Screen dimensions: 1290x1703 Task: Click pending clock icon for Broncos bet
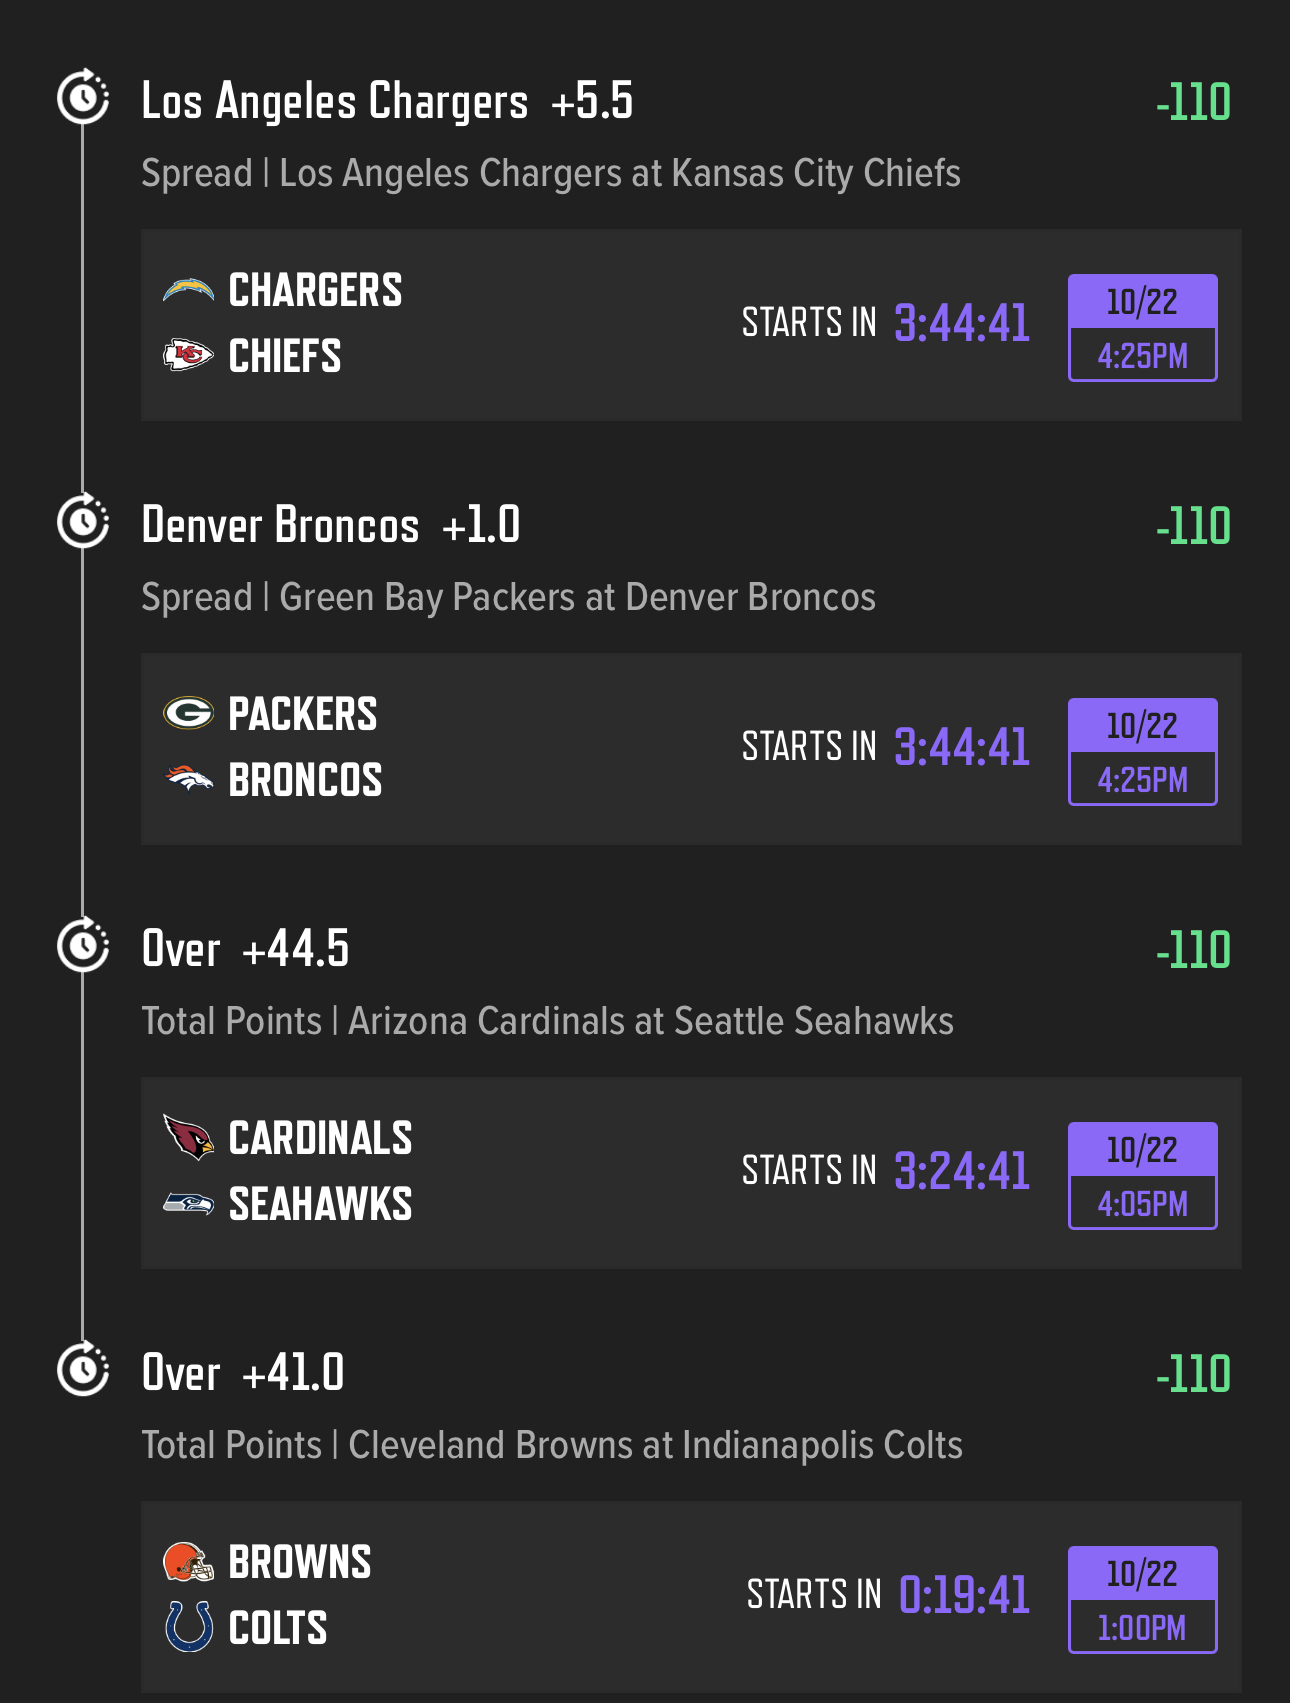pyautogui.click(x=83, y=521)
